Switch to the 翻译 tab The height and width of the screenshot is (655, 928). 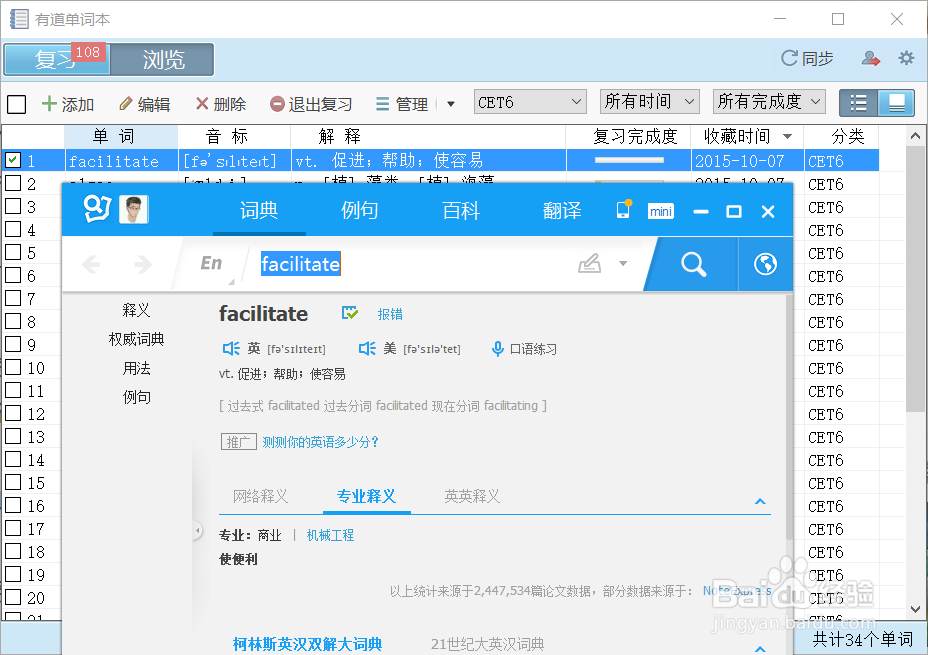[562, 211]
